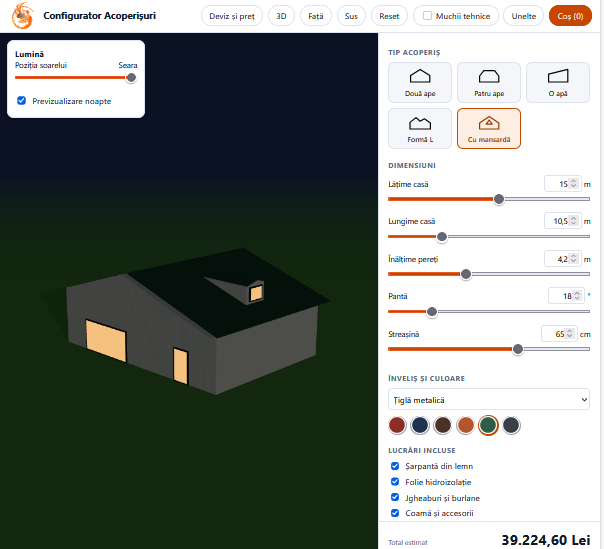
Task: Choose the dark brown roof color swatch
Action: point(443,425)
